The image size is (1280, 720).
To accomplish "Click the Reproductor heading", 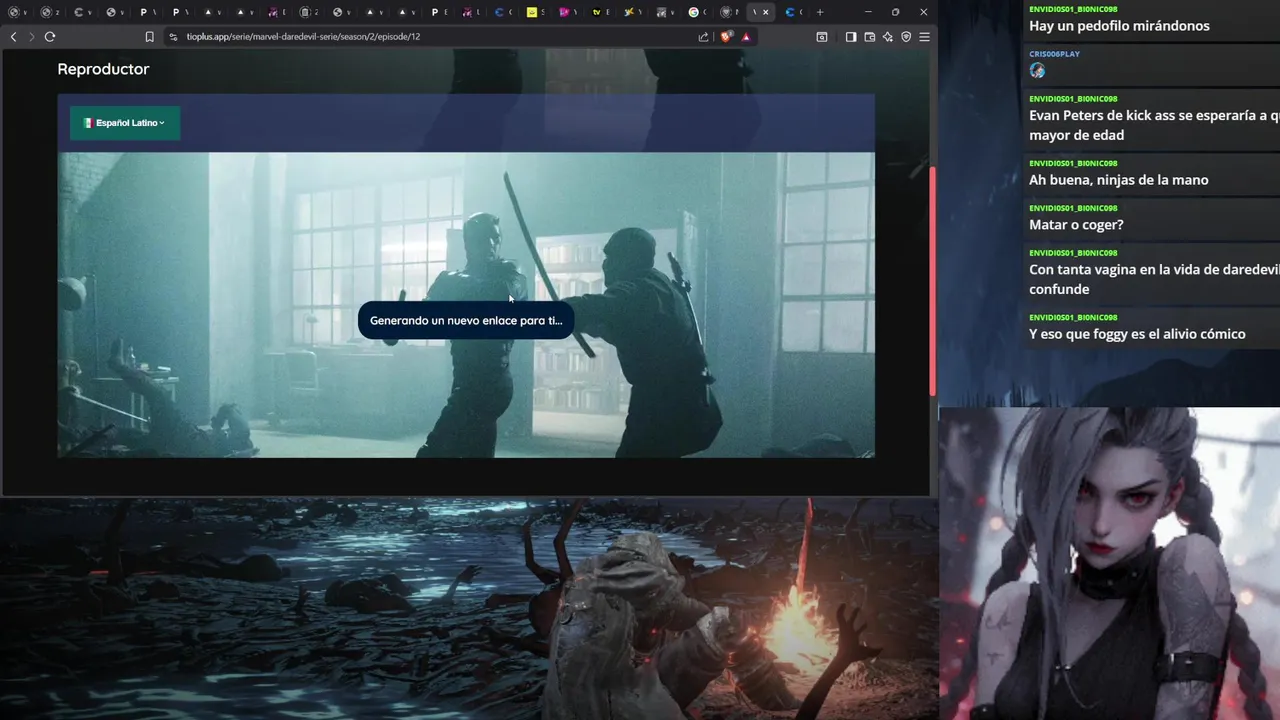I will (103, 69).
